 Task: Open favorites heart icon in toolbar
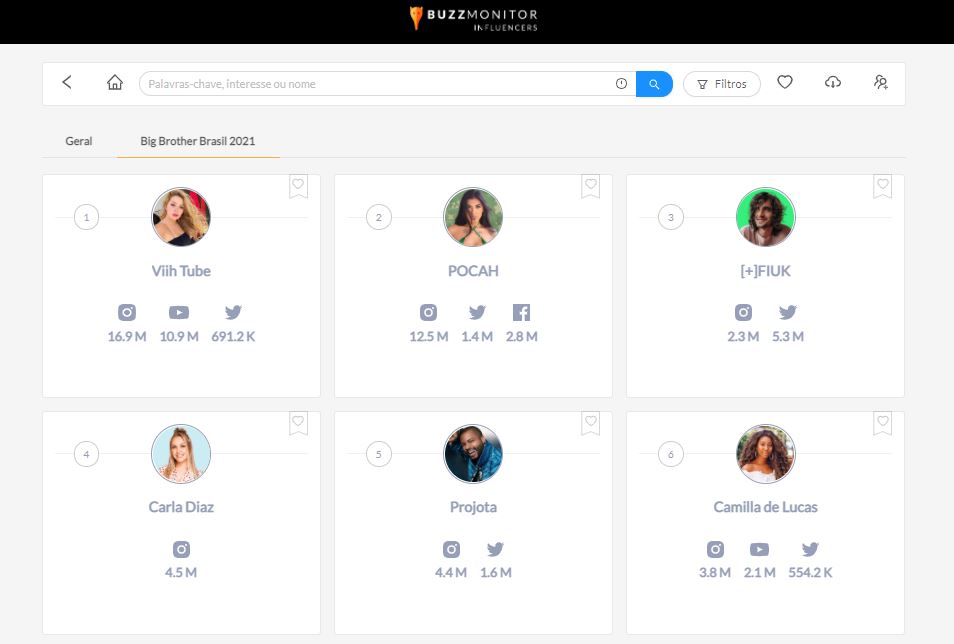pyautogui.click(x=785, y=83)
